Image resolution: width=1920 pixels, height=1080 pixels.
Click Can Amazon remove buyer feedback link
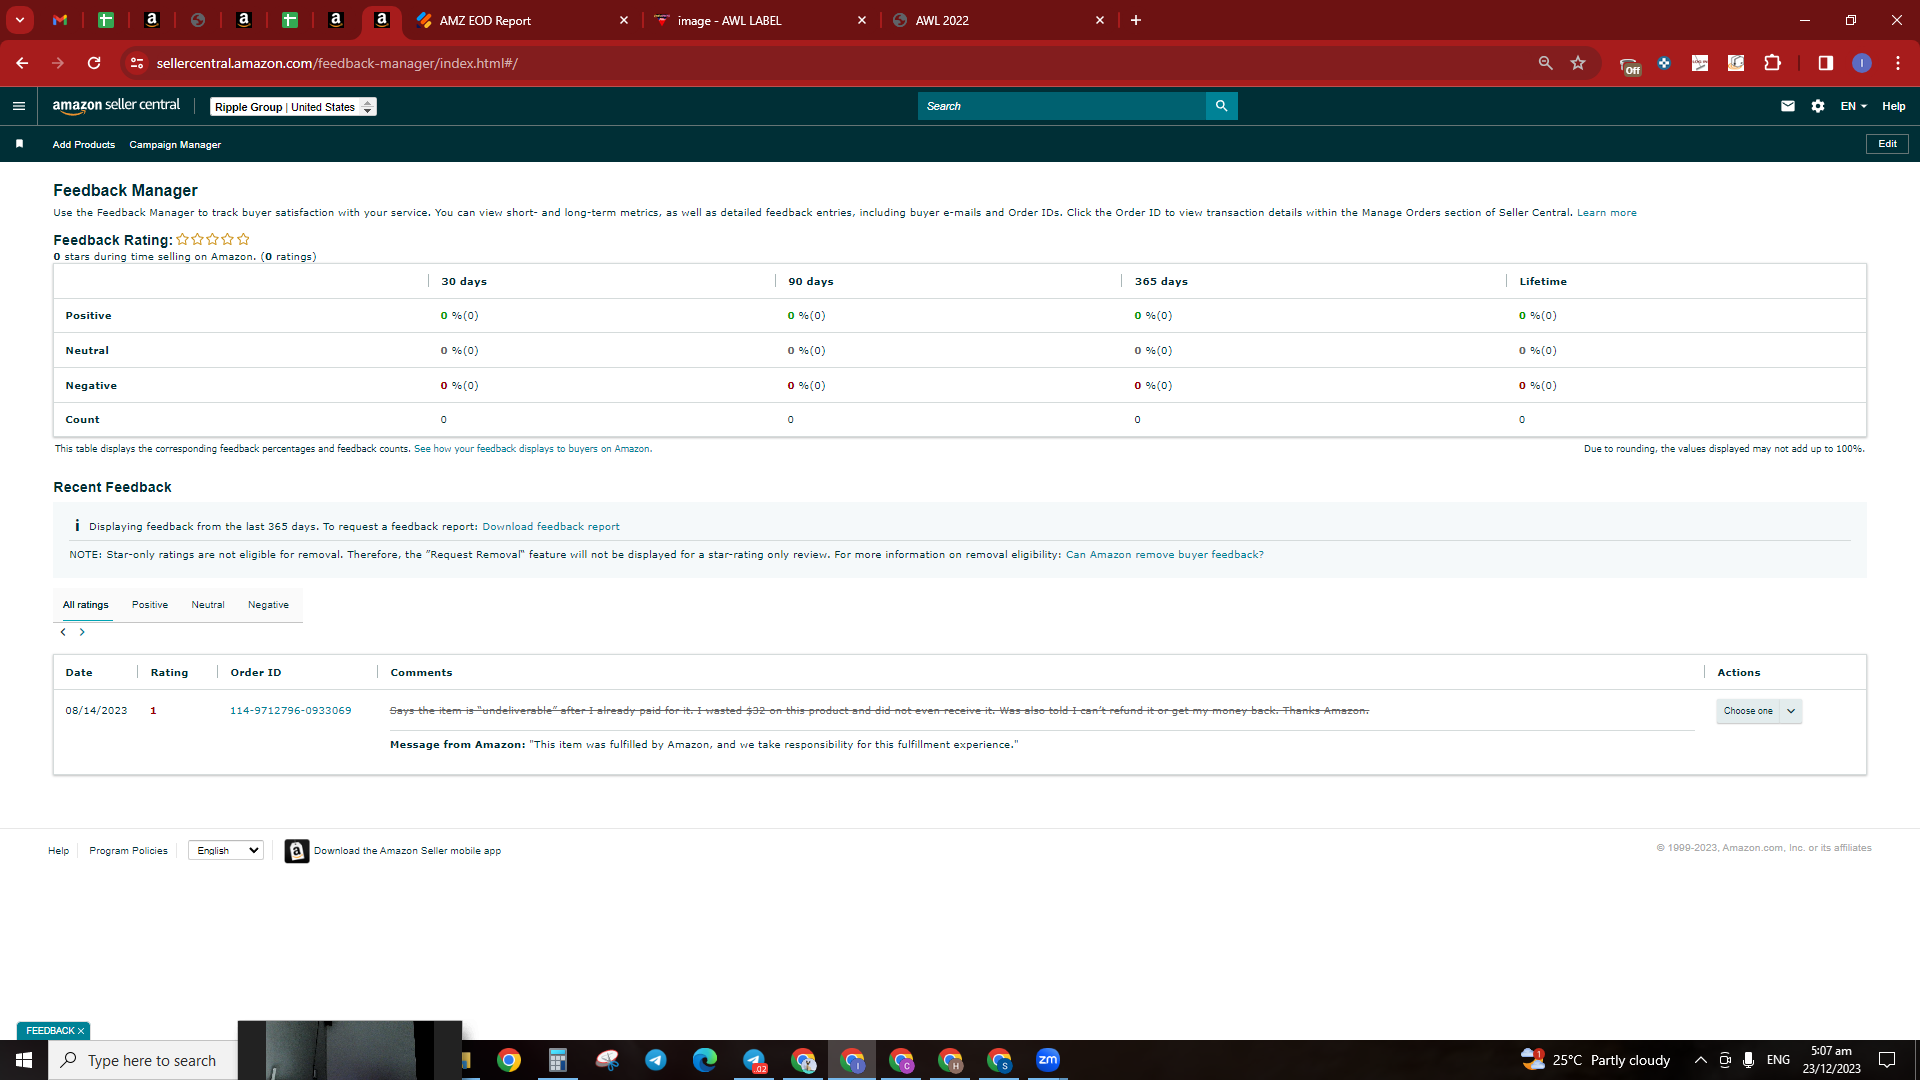click(1165, 555)
